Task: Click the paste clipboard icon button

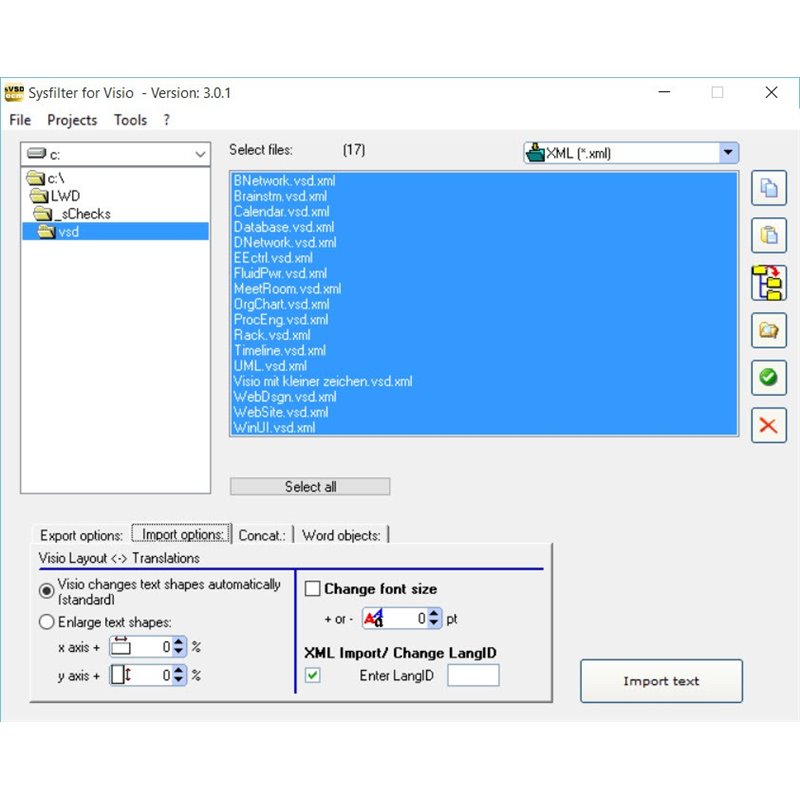Action: click(768, 235)
